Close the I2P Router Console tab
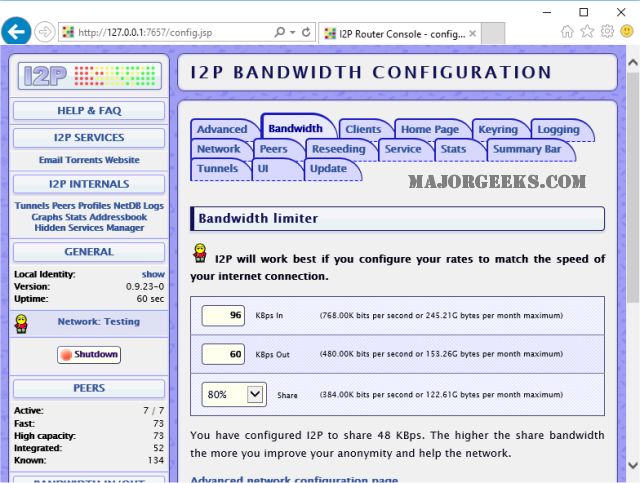This screenshot has height=483, width=640. (x=472, y=33)
